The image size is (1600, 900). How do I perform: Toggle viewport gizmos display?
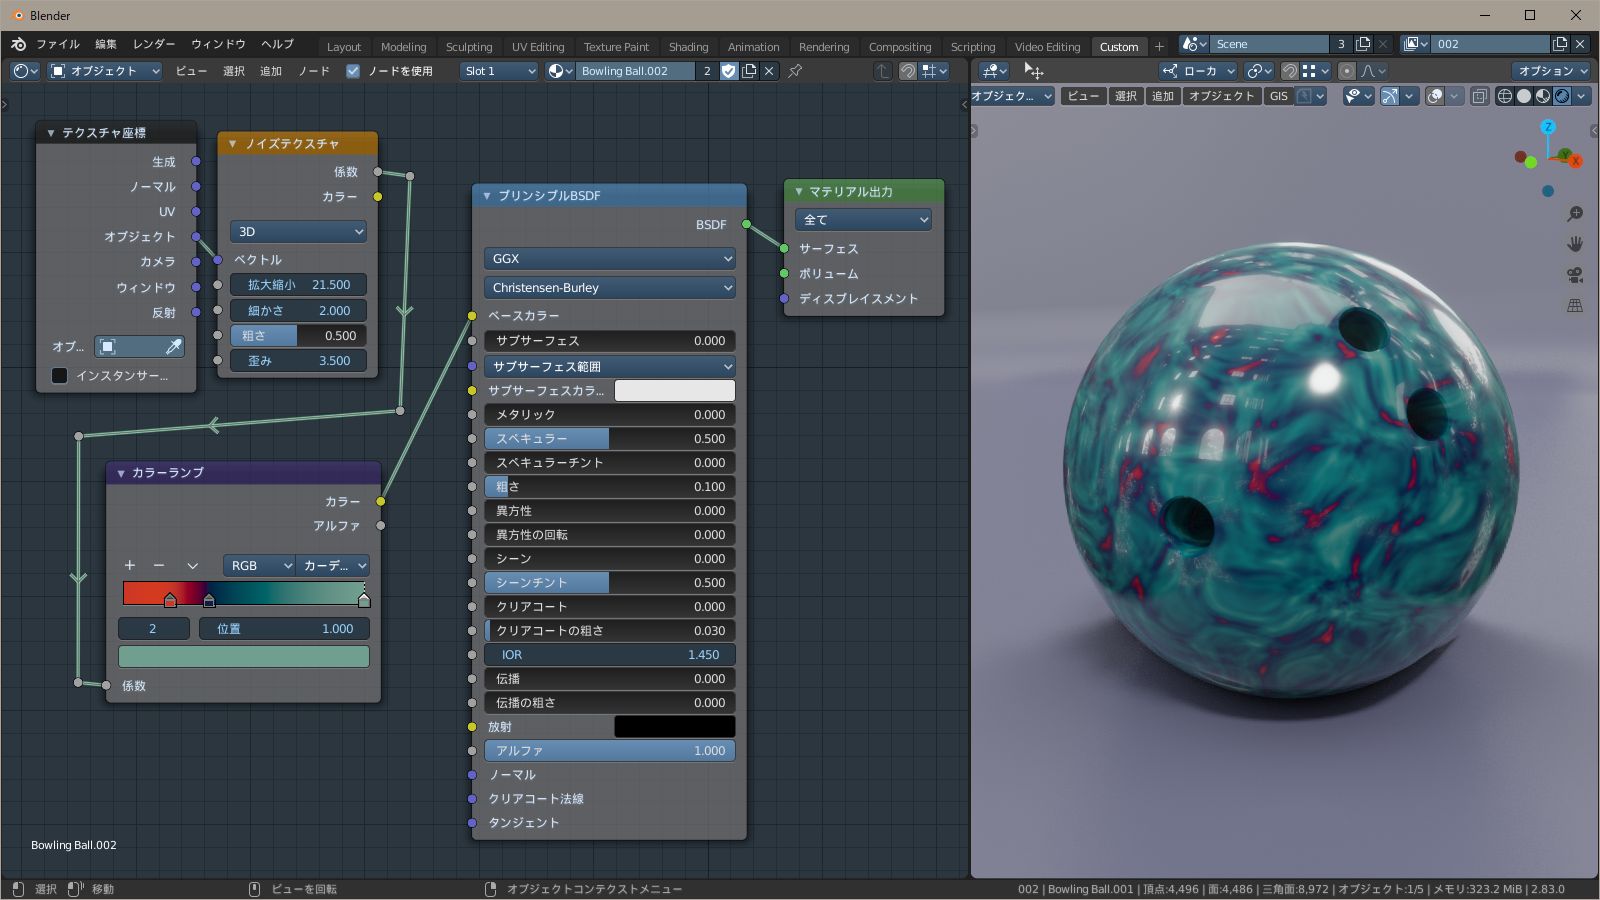1390,96
